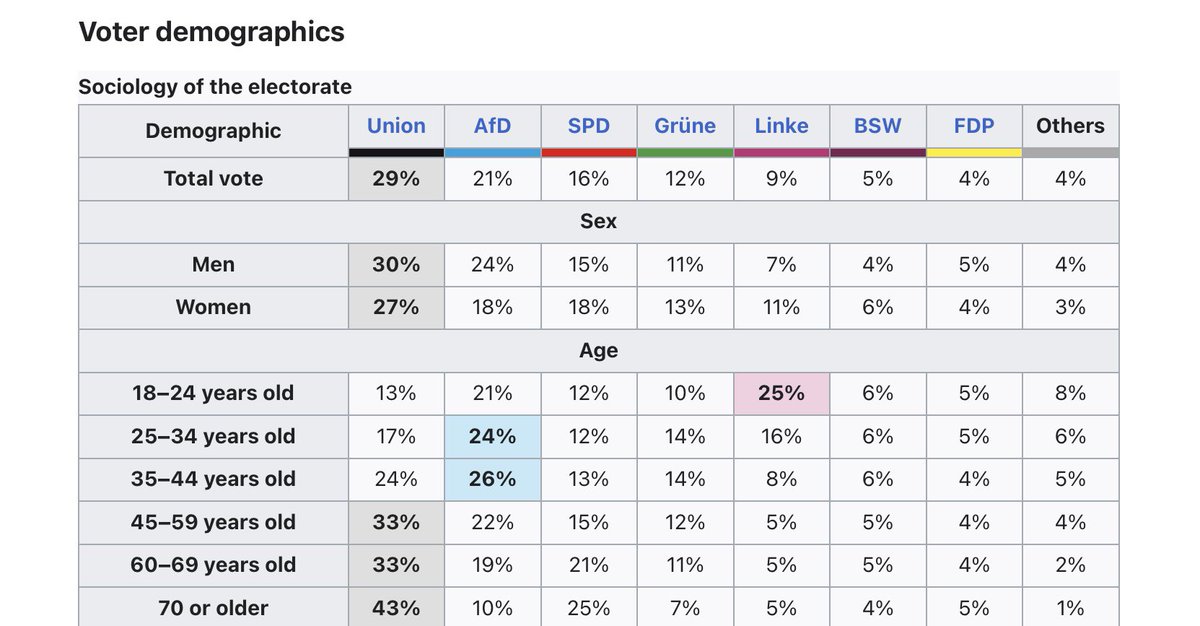Click the yellow FDP color bar
The height and width of the screenshot is (626, 1200).
click(973, 153)
